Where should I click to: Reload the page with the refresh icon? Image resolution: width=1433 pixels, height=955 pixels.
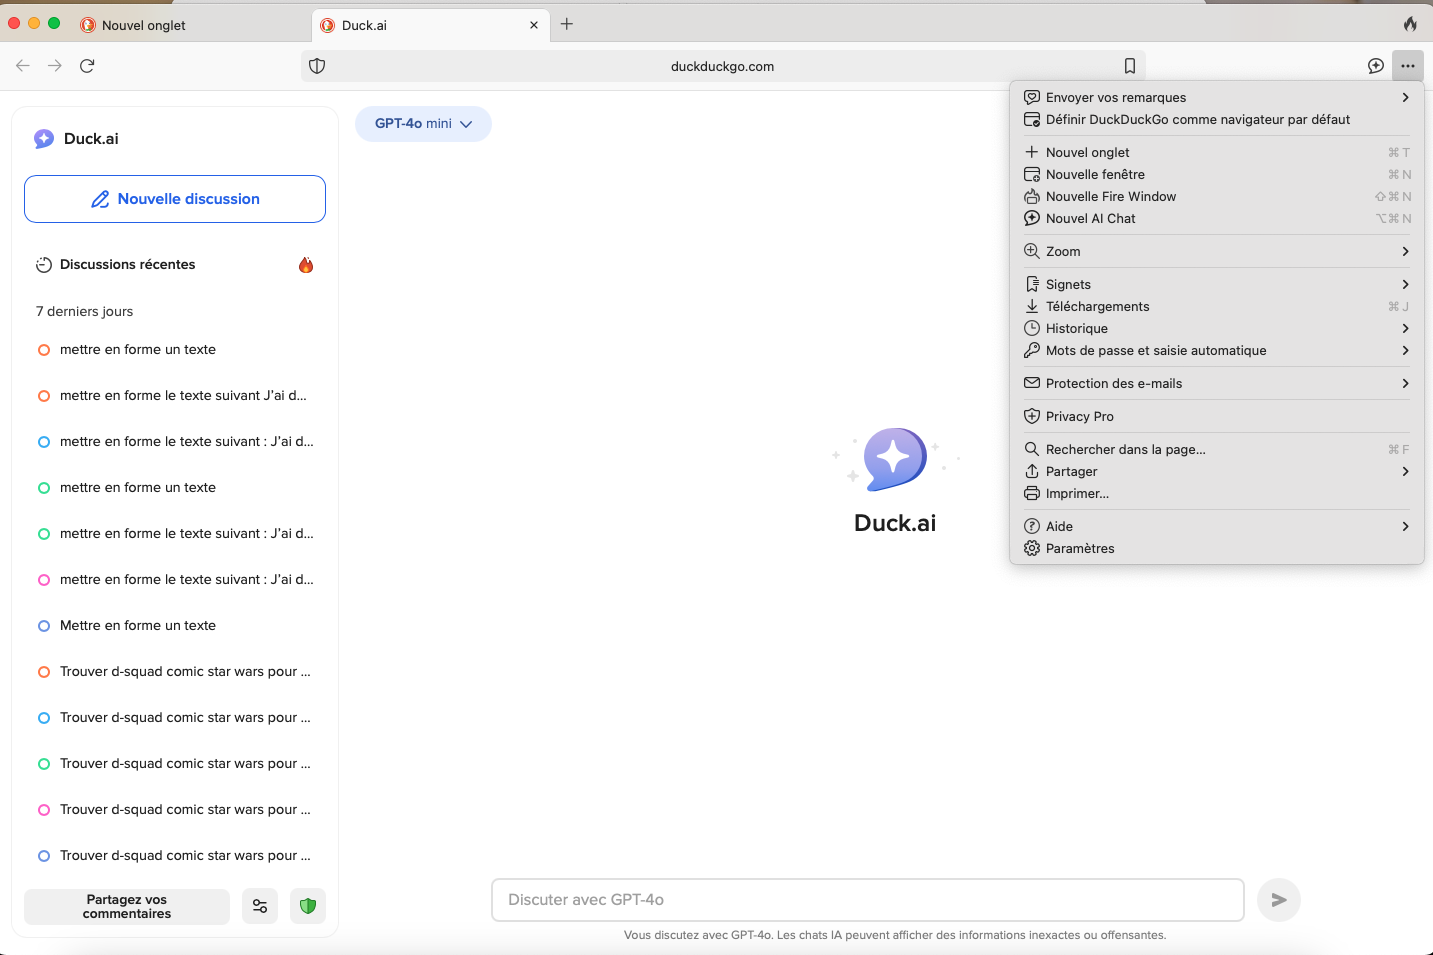pyautogui.click(x=87, y=66)
